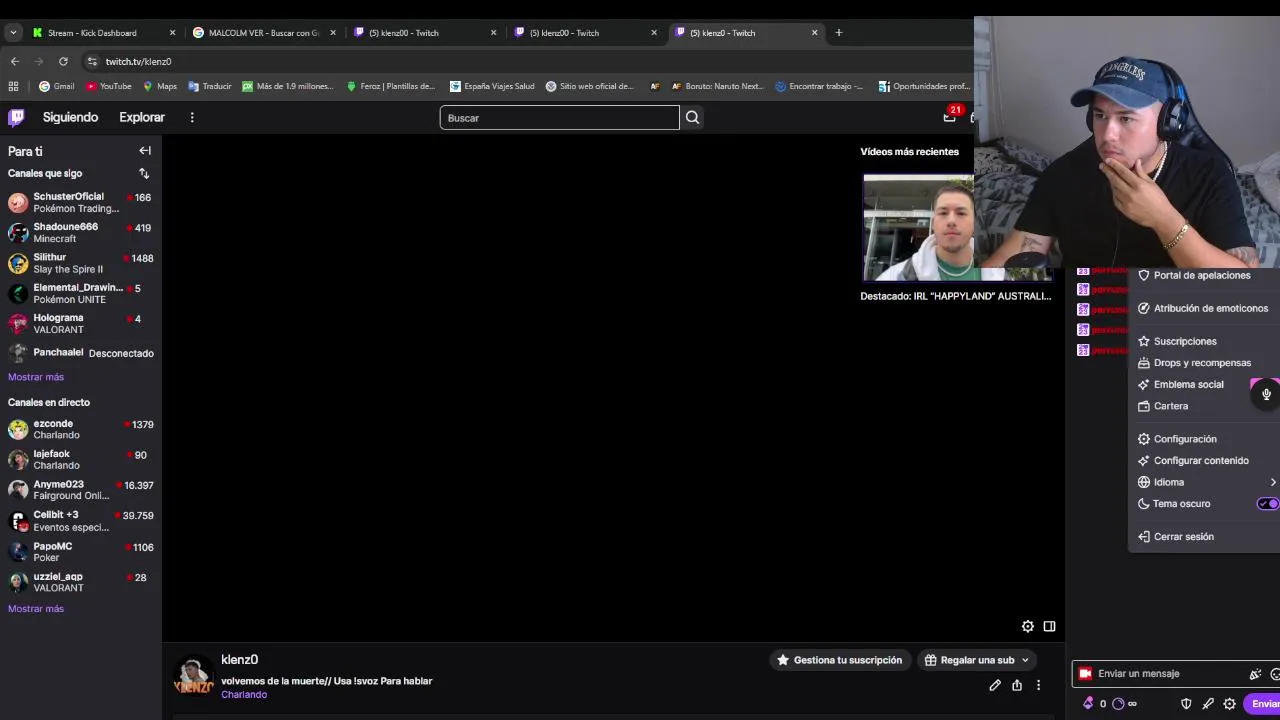
Task: Select Portal de apelaciones menu item
Action: point(1204,275)
